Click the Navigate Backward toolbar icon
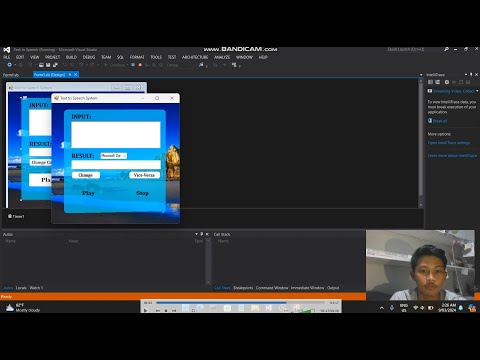The height and width of the screenshot is (360, 480). 10,65
